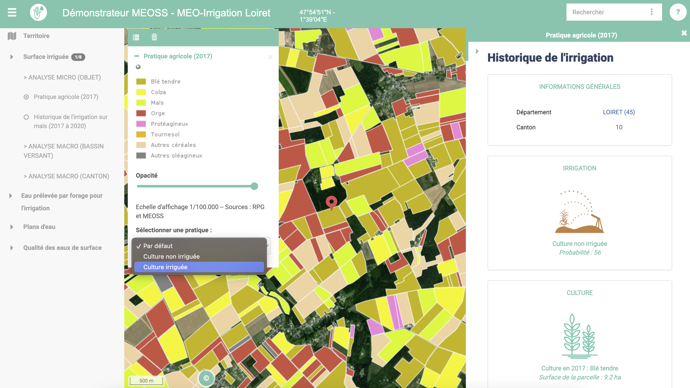
Task: Click LOIRET (45) department link
Action: (619, 112)
